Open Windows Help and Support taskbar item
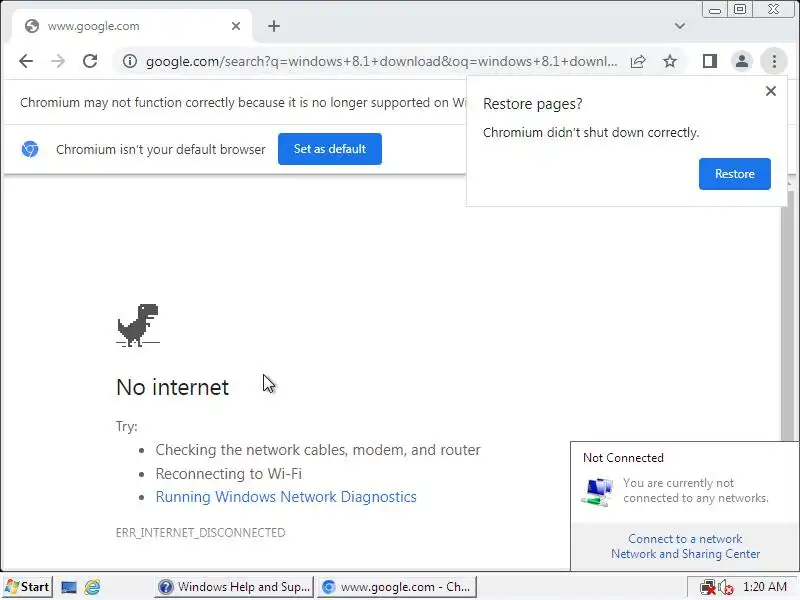The image size is (800, 600). click(x=234, y=587)
